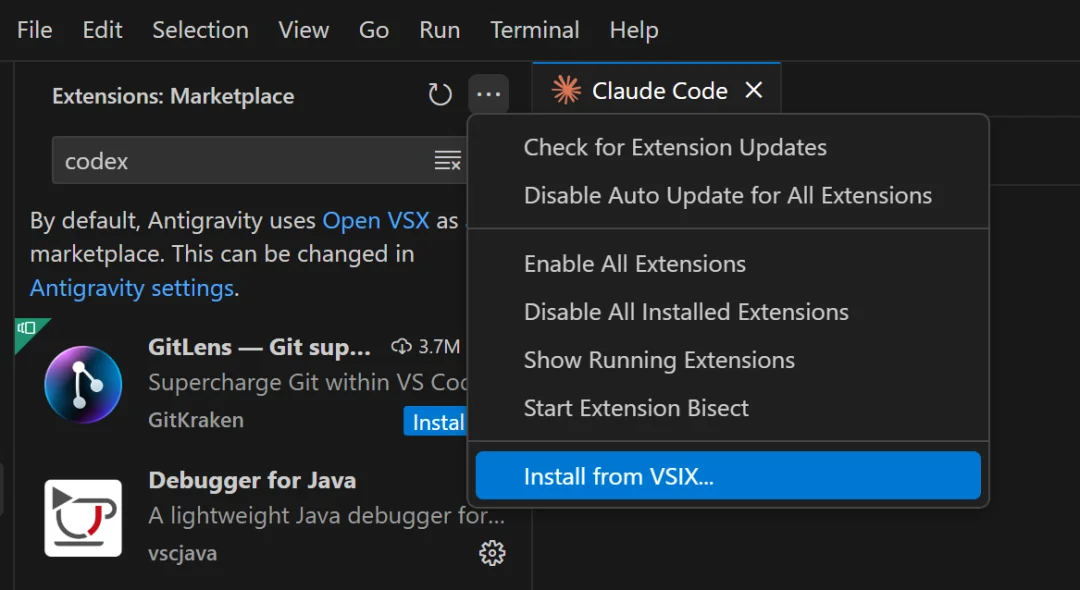Choose Check for Extension Updates
This screenshot has width=1080, height=590.
[675, 148]
